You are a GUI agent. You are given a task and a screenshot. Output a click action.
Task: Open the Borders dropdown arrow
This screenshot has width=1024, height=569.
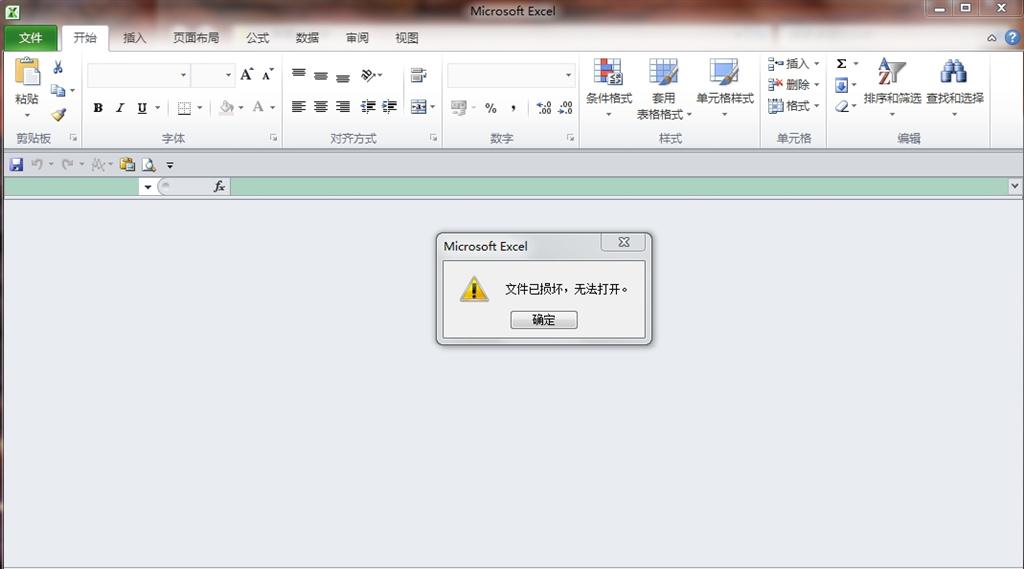click(200, 108)
